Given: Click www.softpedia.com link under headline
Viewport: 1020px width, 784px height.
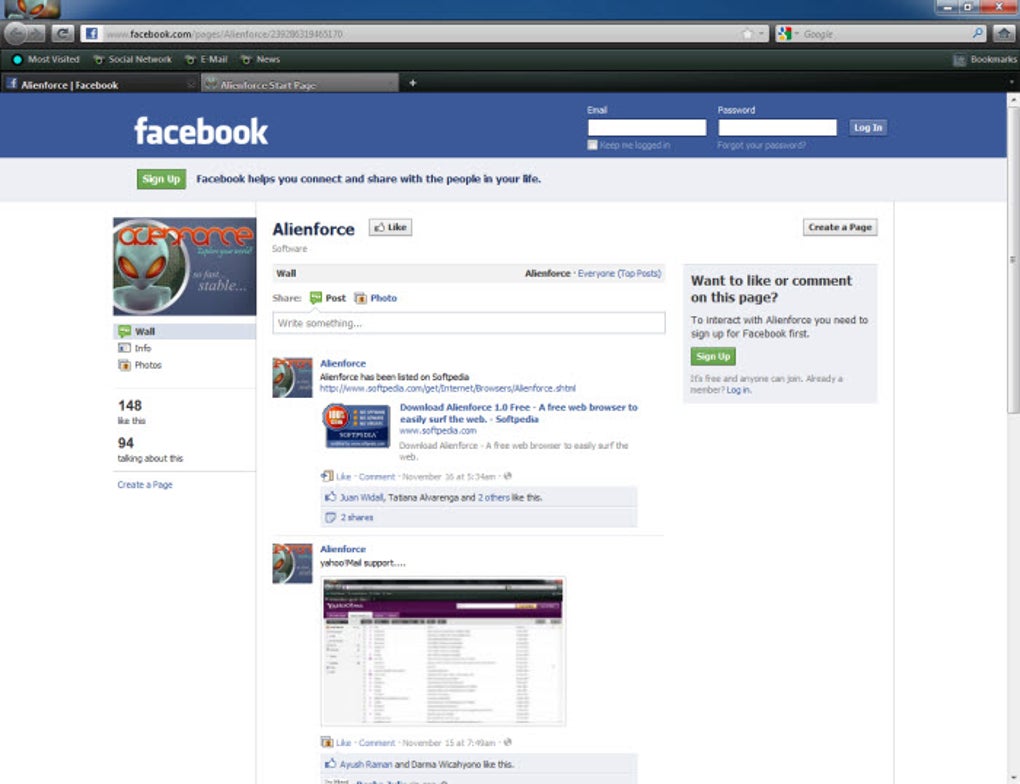Looking at the screenshot, I should click(x=438, y=431).
